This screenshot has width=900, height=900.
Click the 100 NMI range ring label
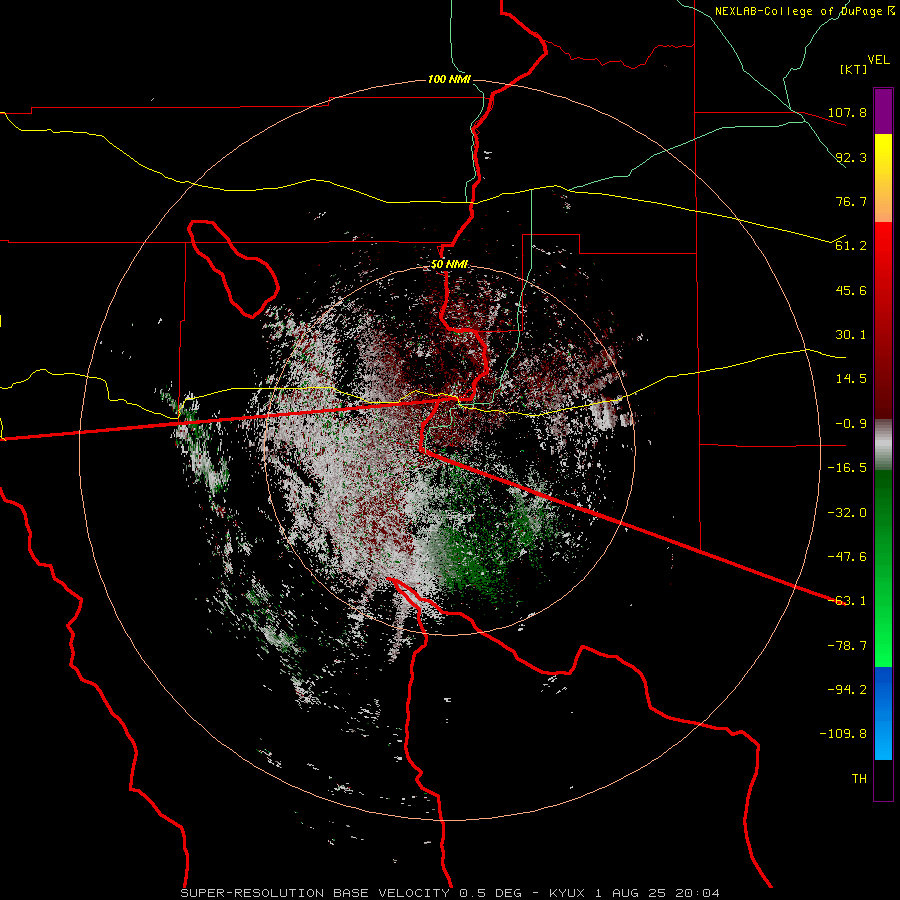(x=449, y=79)
